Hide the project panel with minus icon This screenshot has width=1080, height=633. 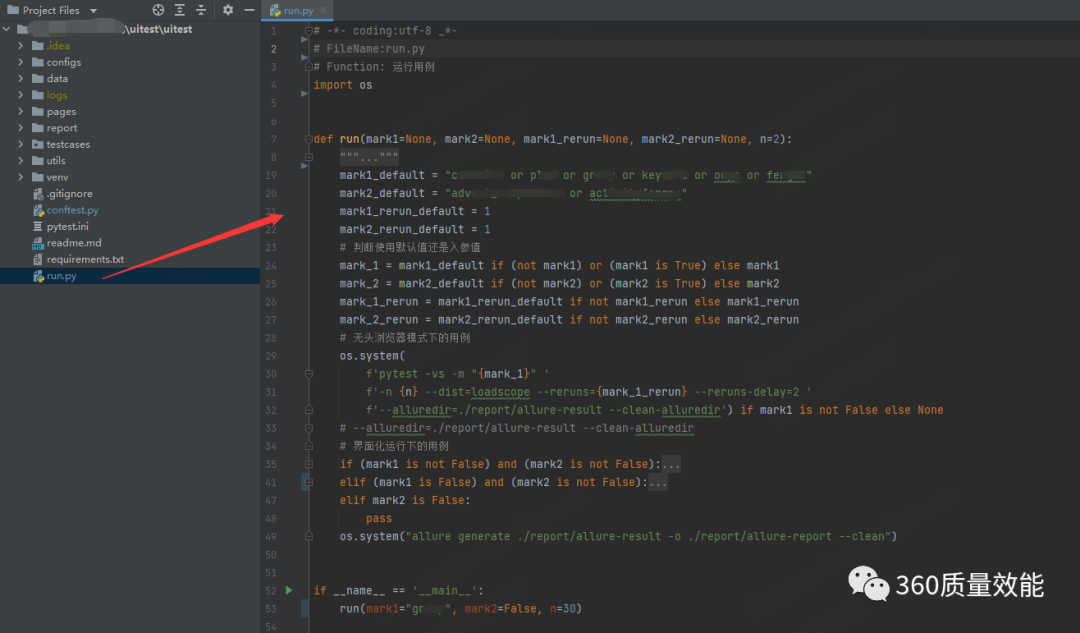click(x=249, y=10)
